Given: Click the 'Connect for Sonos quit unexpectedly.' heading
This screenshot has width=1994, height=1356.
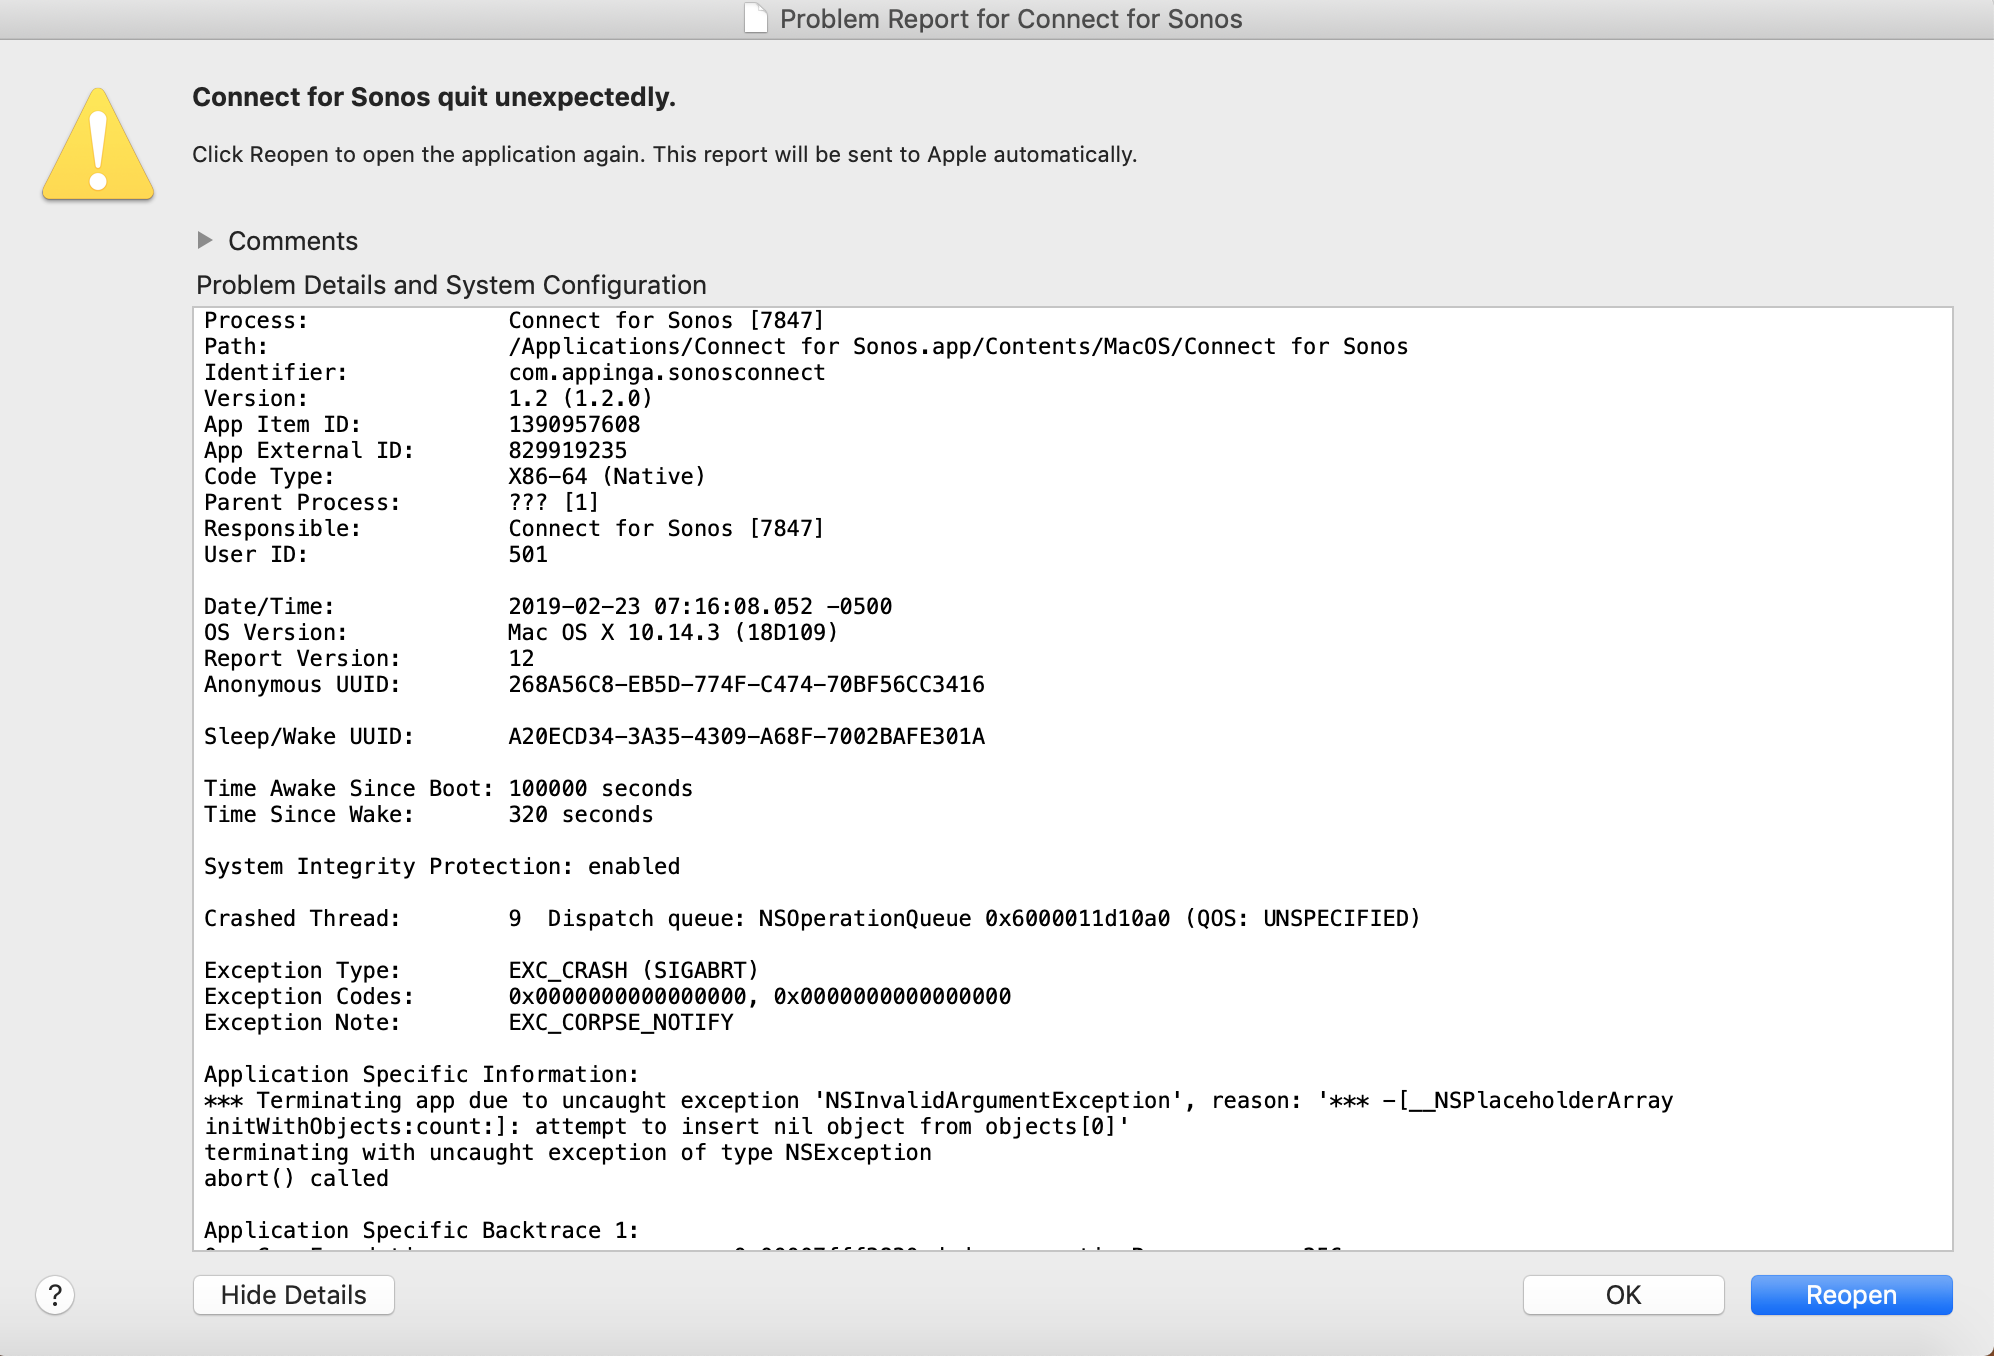Looking at the screenshot, I should 434,97.
